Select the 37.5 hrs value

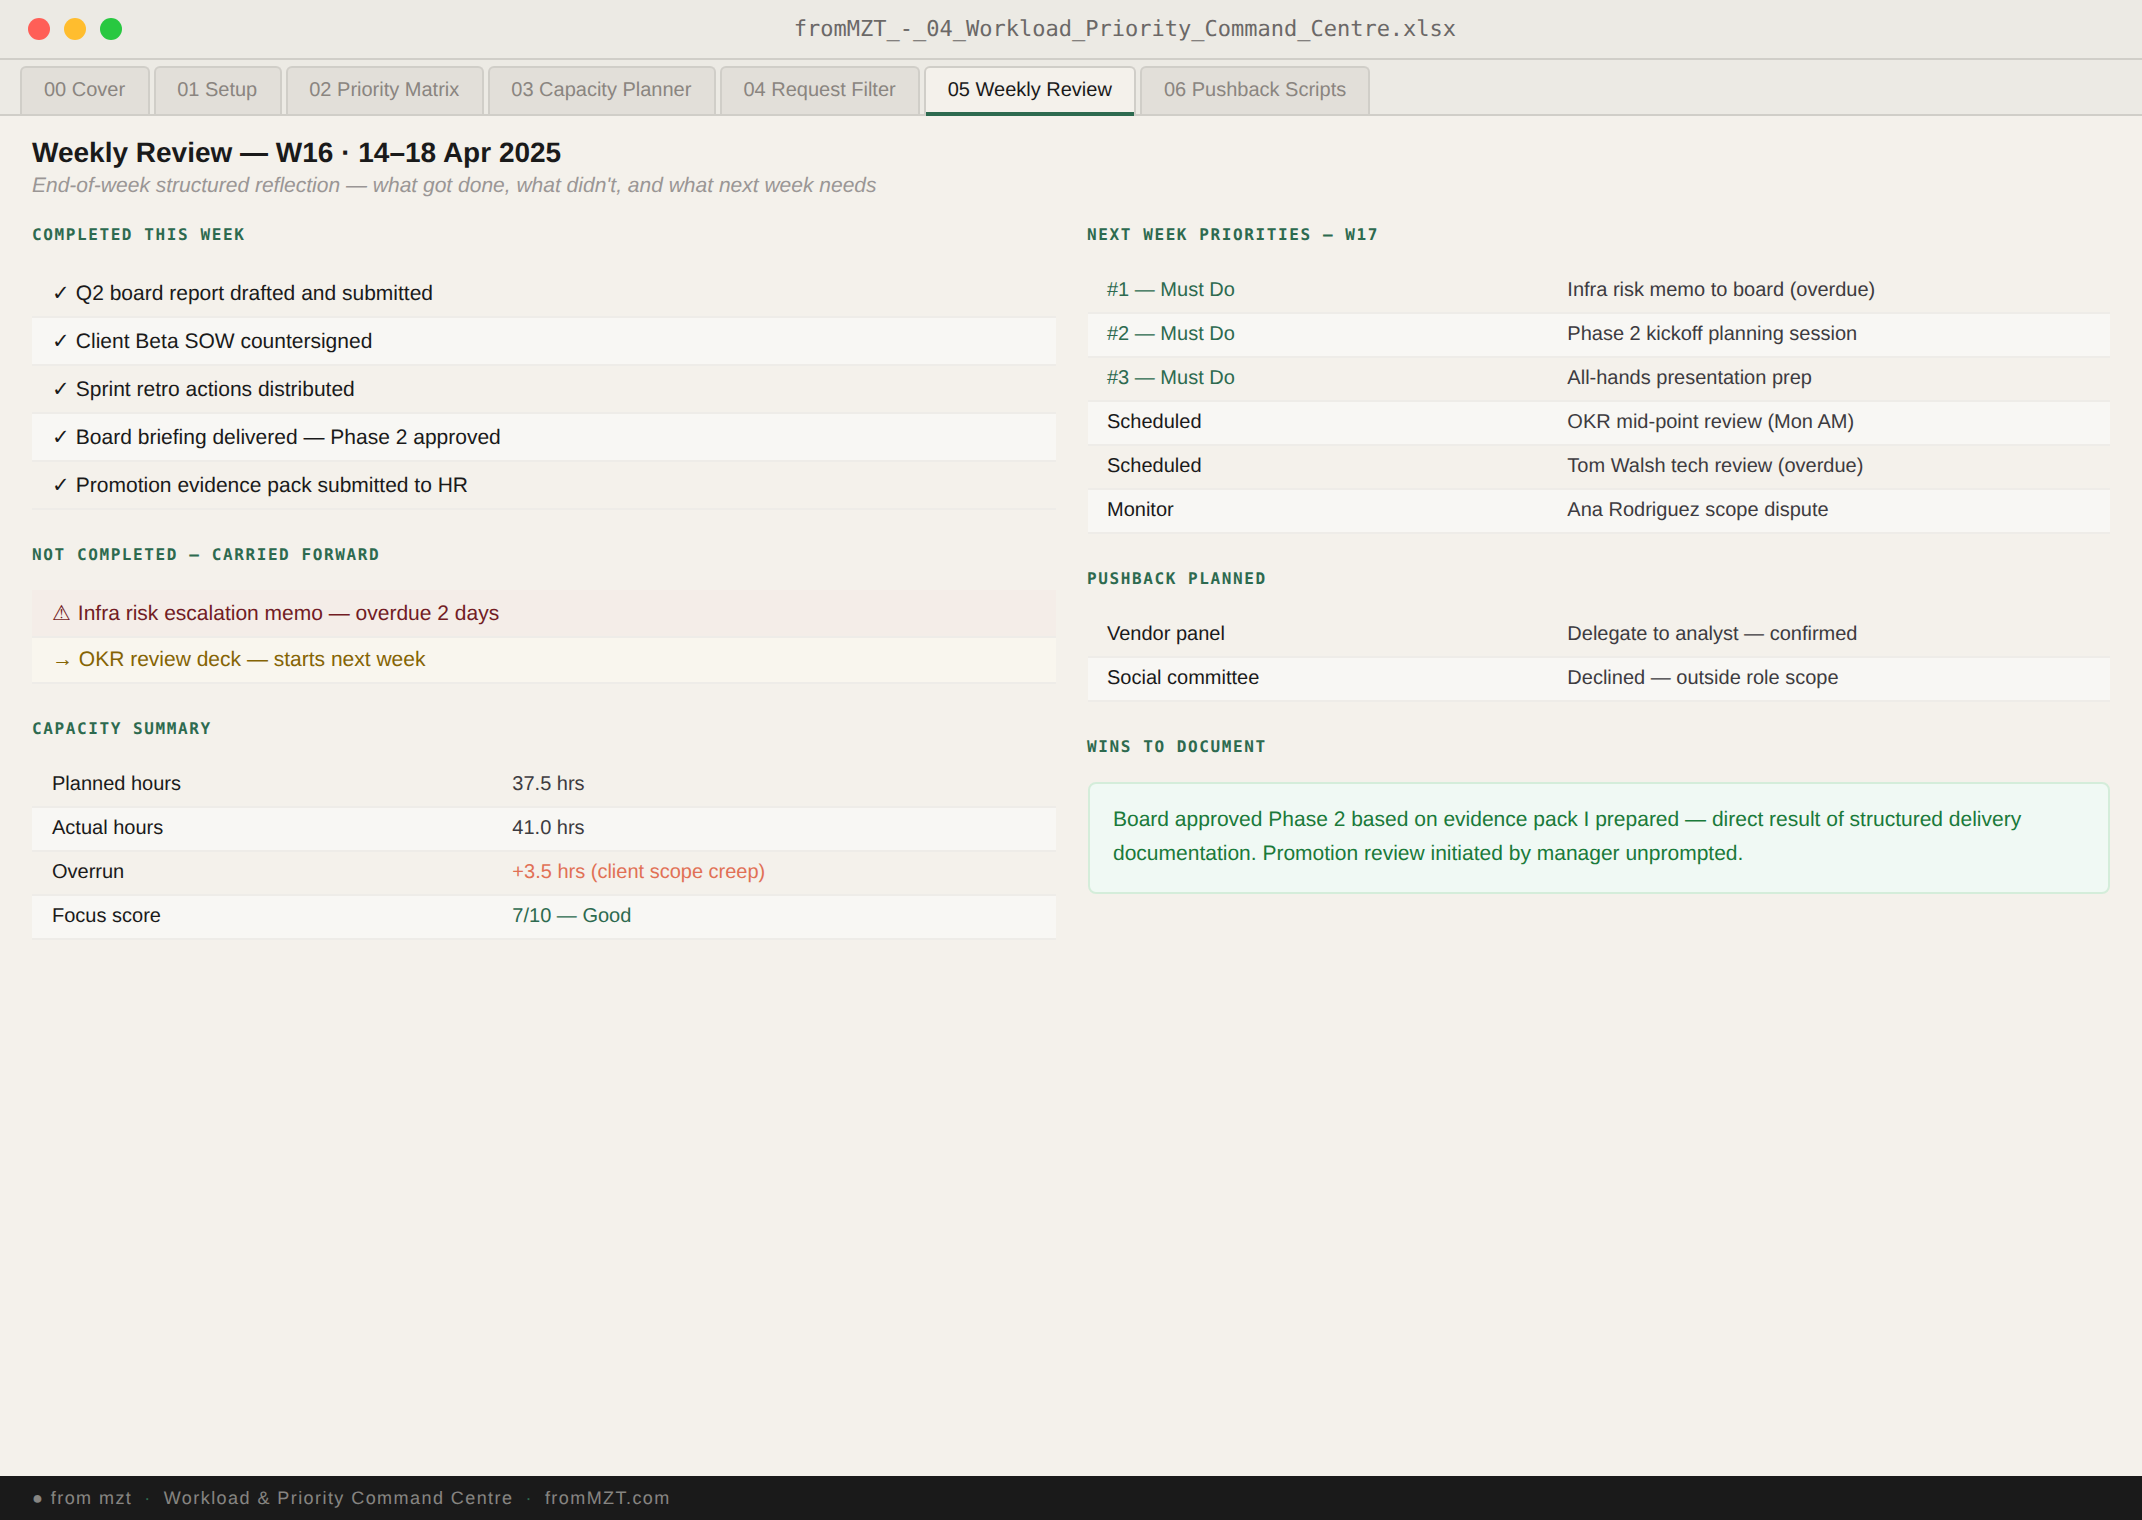click(548, 784)
